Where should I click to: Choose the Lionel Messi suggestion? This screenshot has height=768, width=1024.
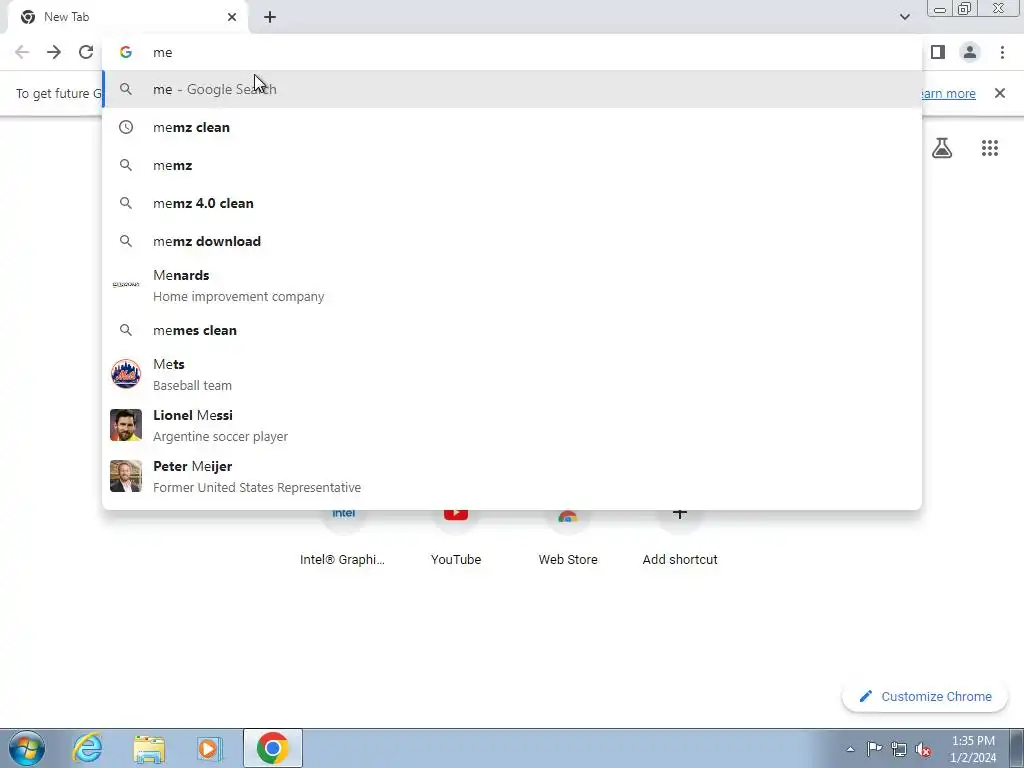512,425
